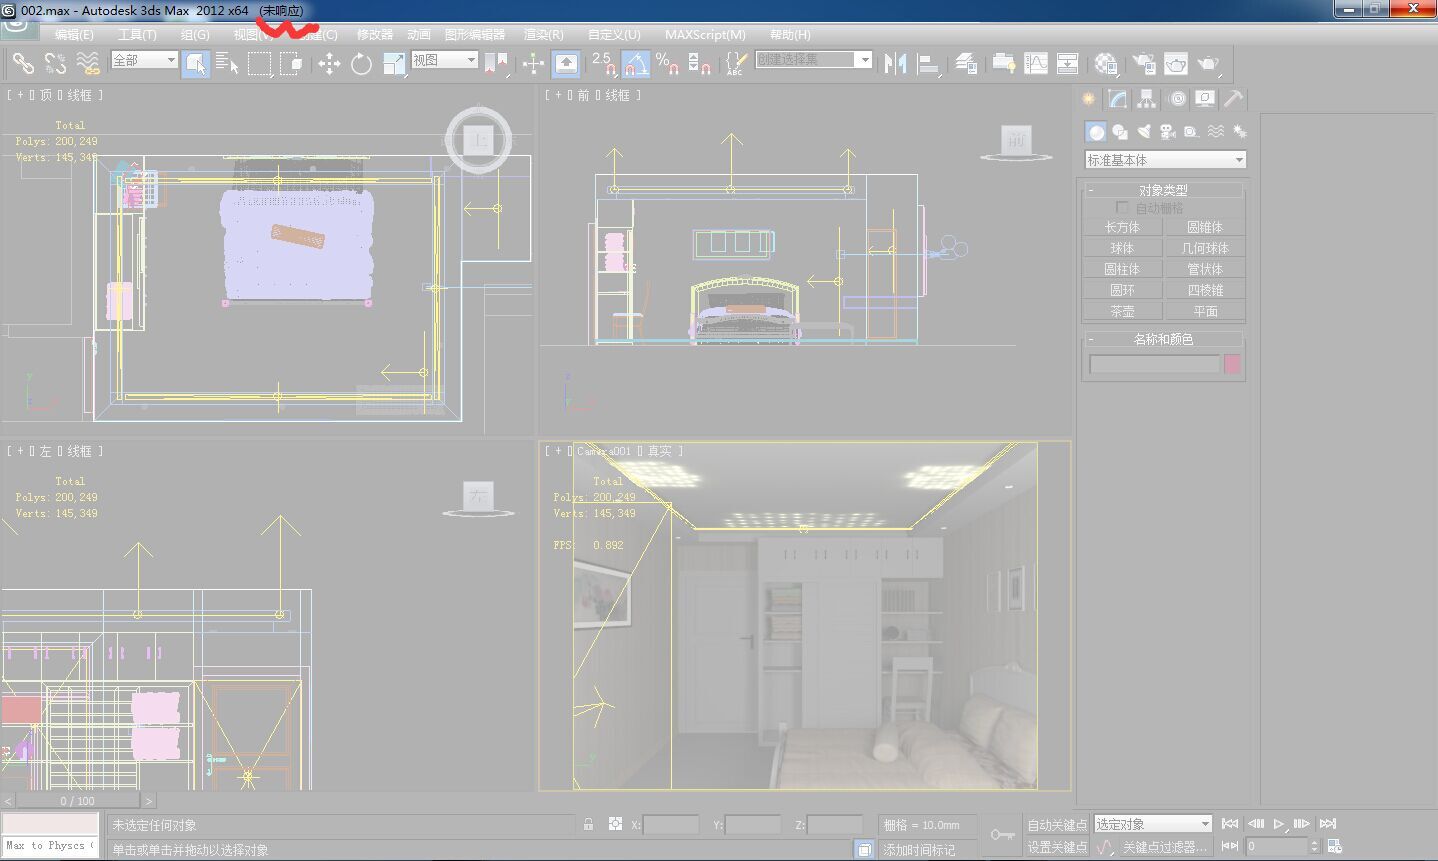Select the Lights category icon
Image resolution: width=1438 pixels, height=861 pixels.
[1144, 132]
